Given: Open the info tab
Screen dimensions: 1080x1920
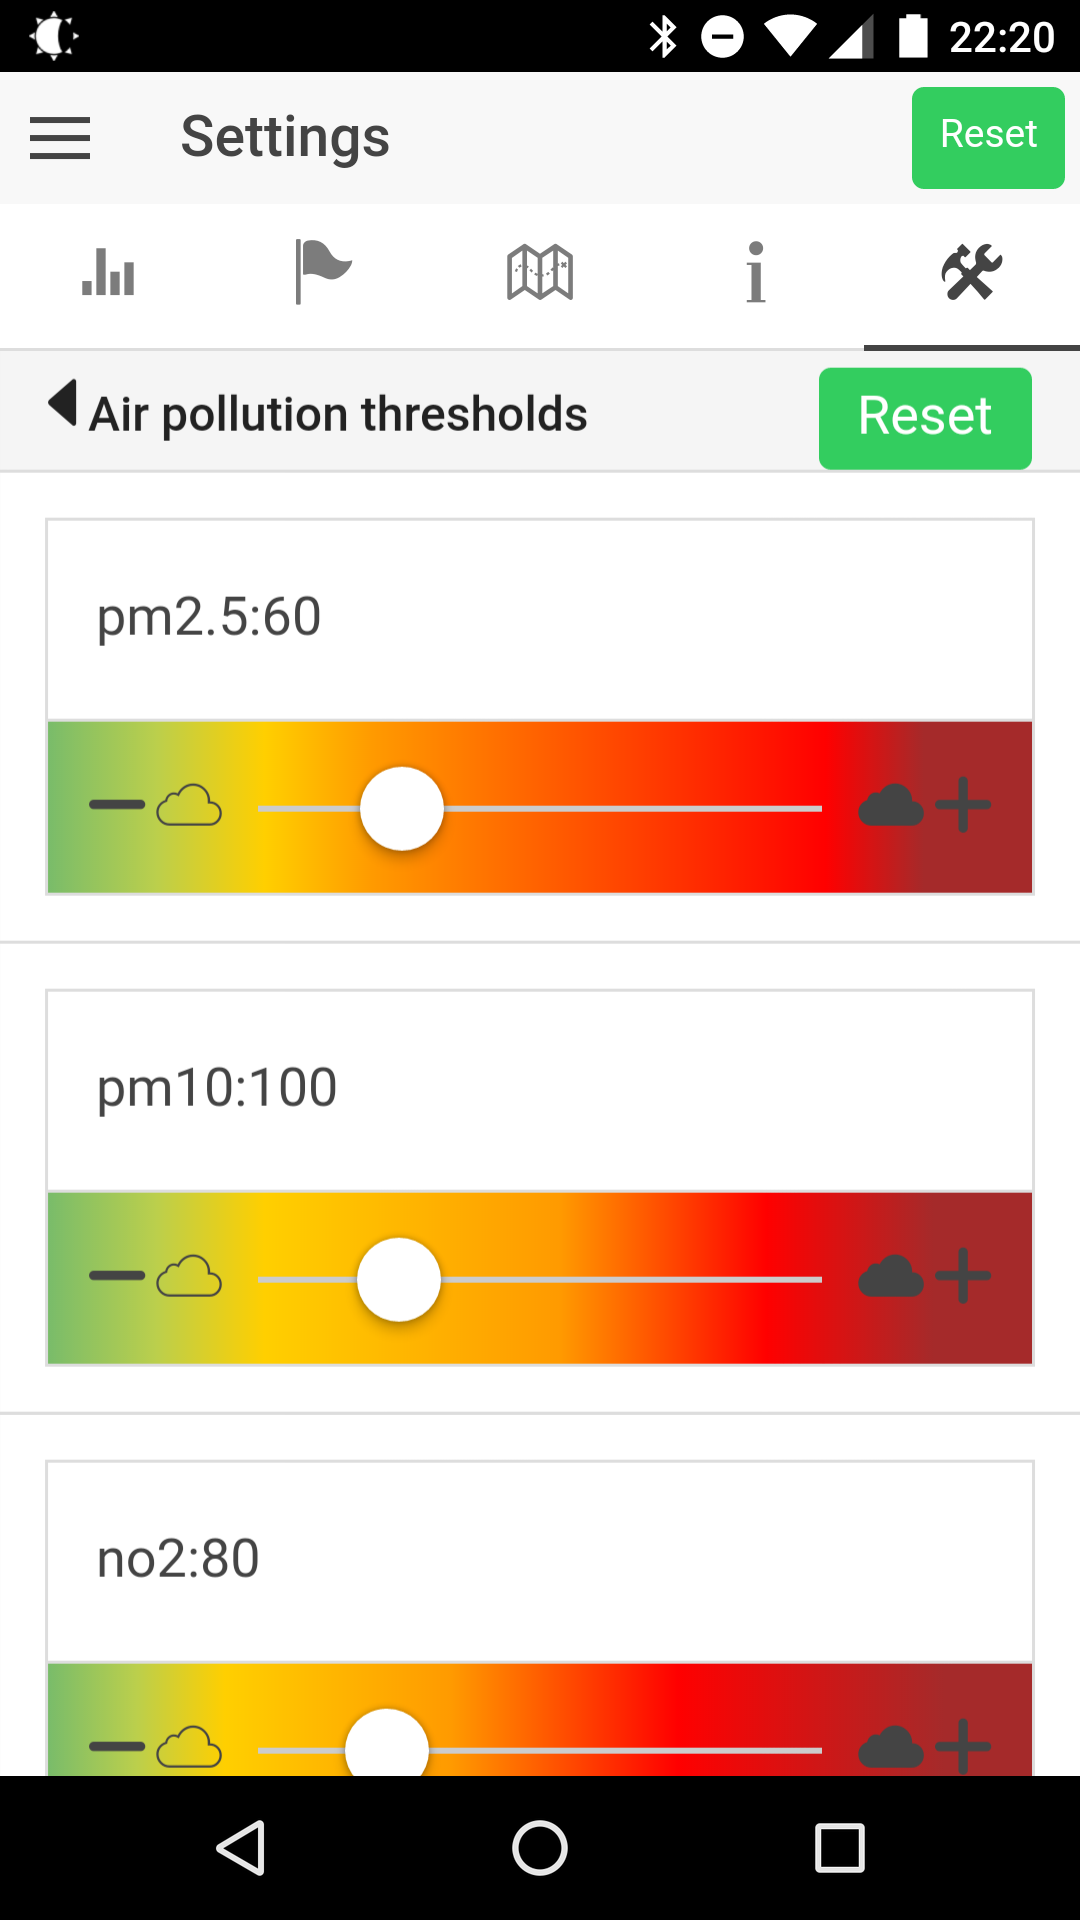Looking at the screenshot, I should click(x=756, y=272).
